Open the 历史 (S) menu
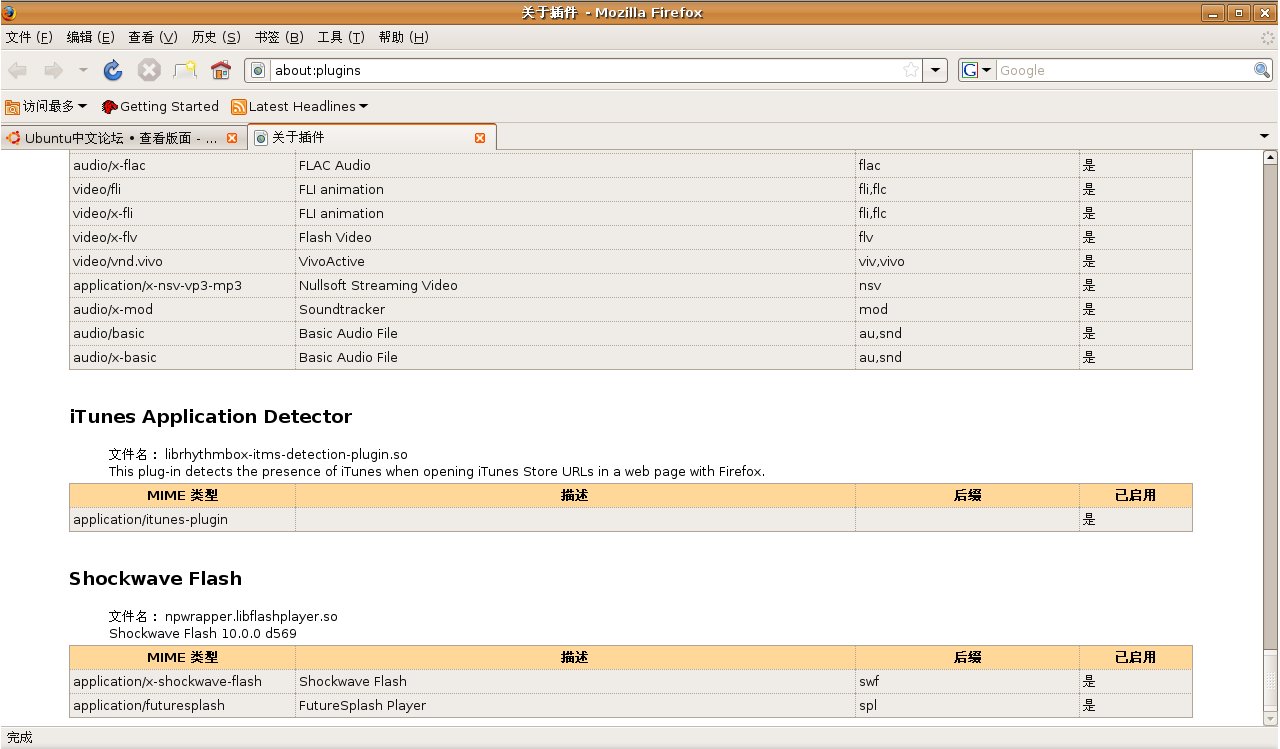 (216, 37)
